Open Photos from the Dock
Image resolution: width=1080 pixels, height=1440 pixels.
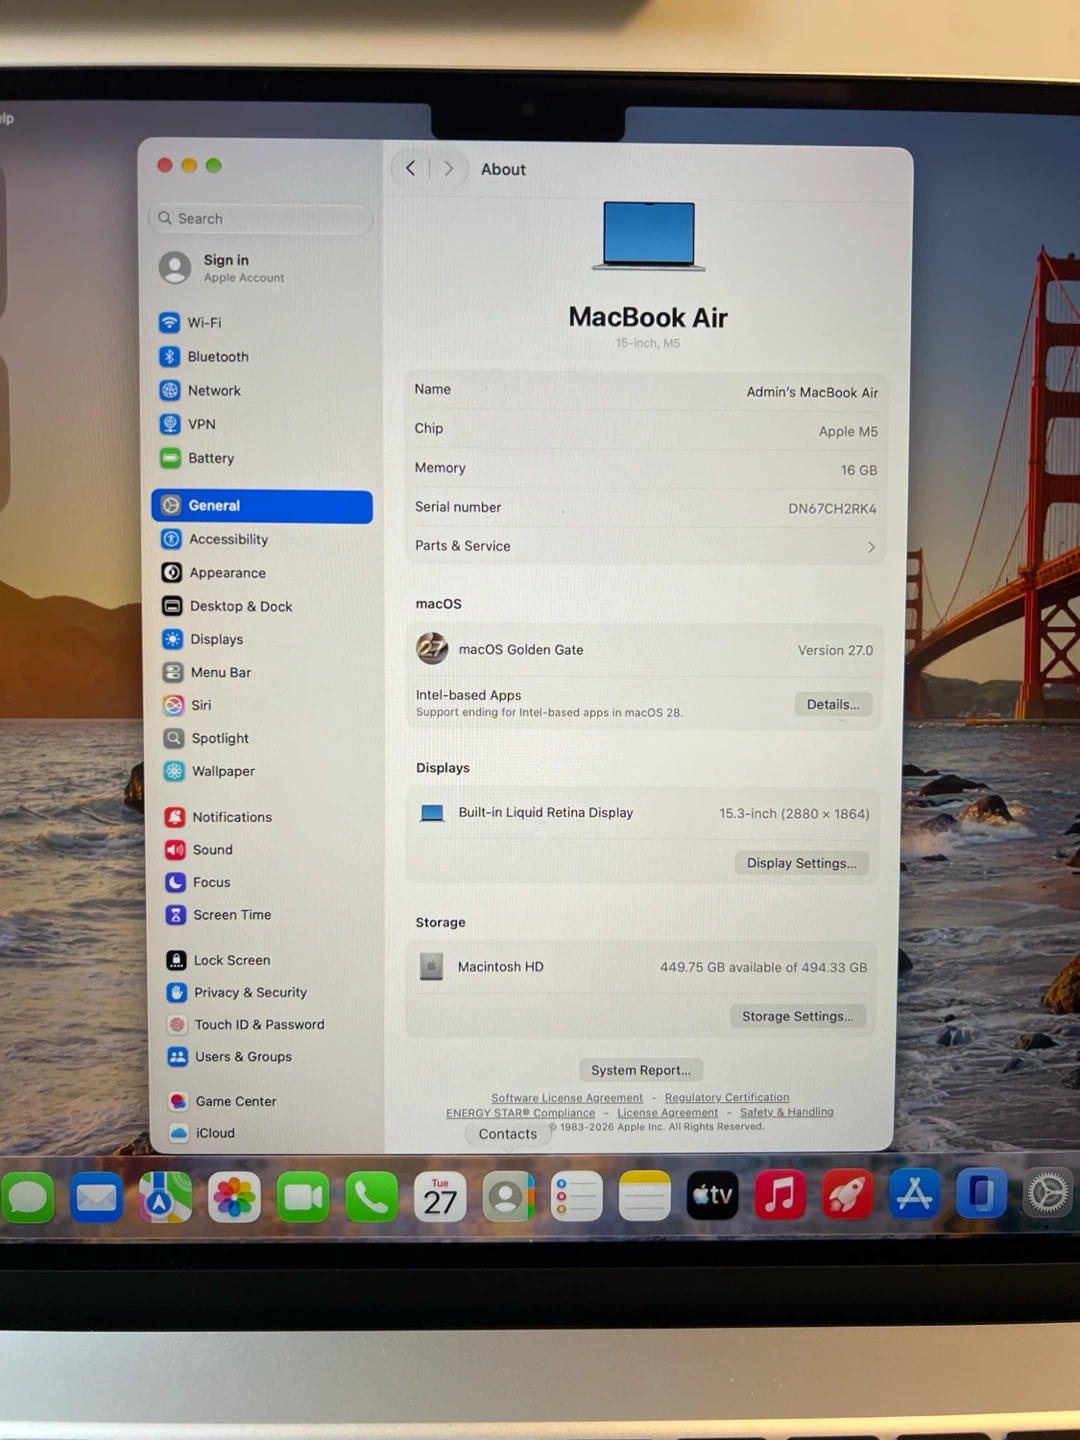click(x=234, y=1197)
